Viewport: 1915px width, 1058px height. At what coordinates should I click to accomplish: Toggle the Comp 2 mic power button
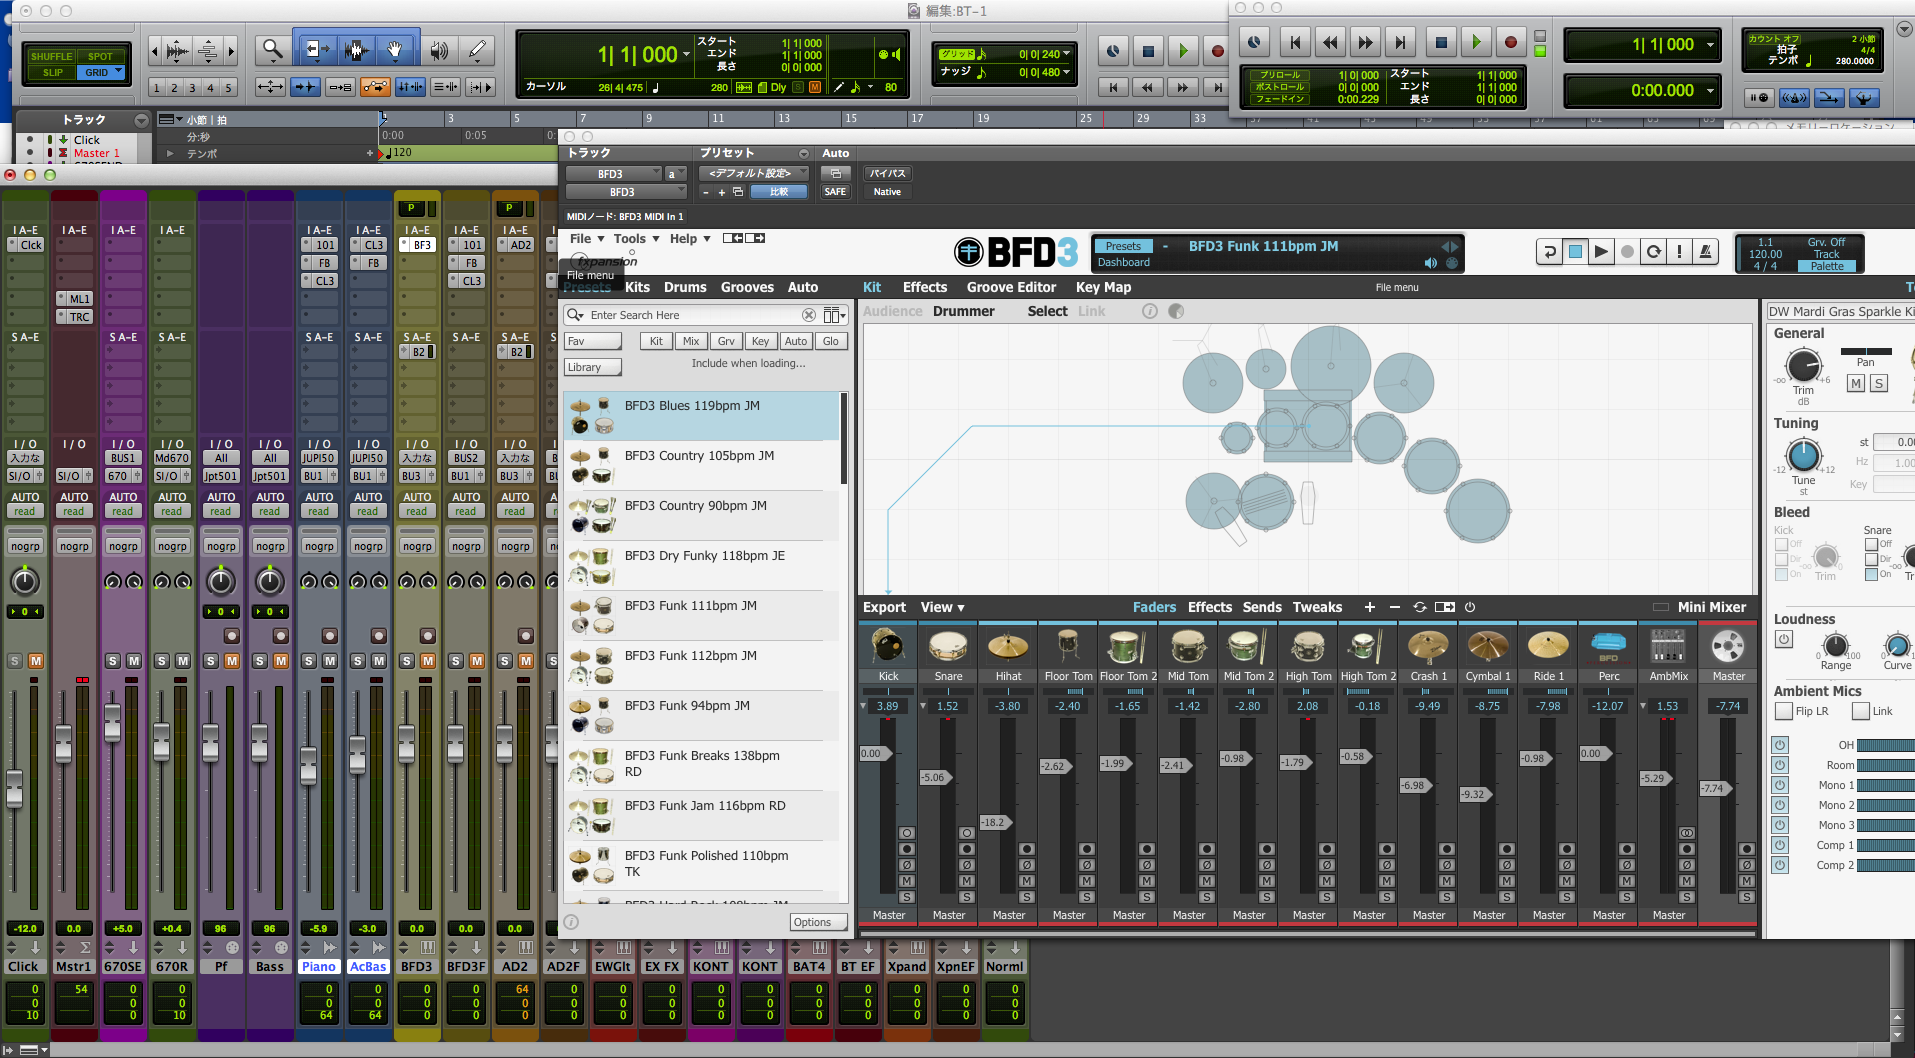pyautogui.click(x=1780, y=865)
